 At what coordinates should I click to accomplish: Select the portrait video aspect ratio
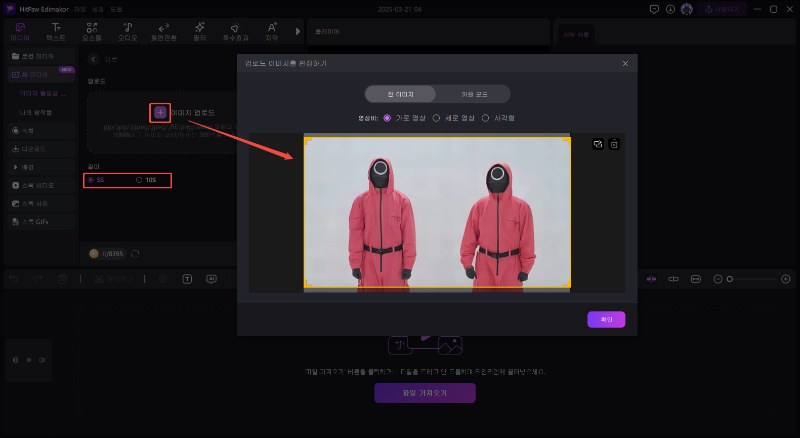(454, 118)
